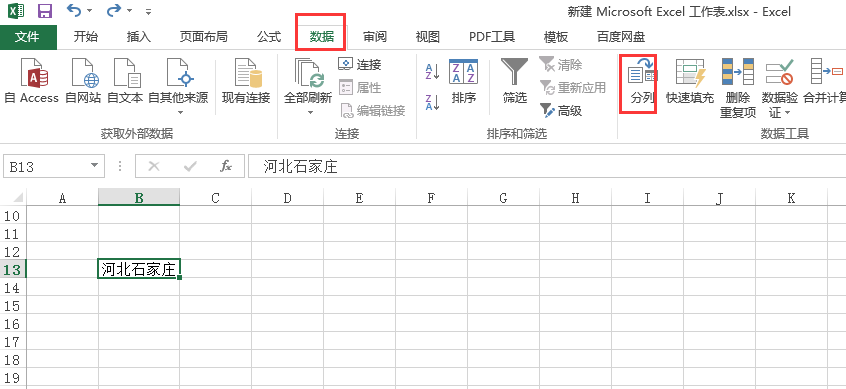846x389 pixels.
Task: Open the 模板 tab
Action: (x=556, y=37)
